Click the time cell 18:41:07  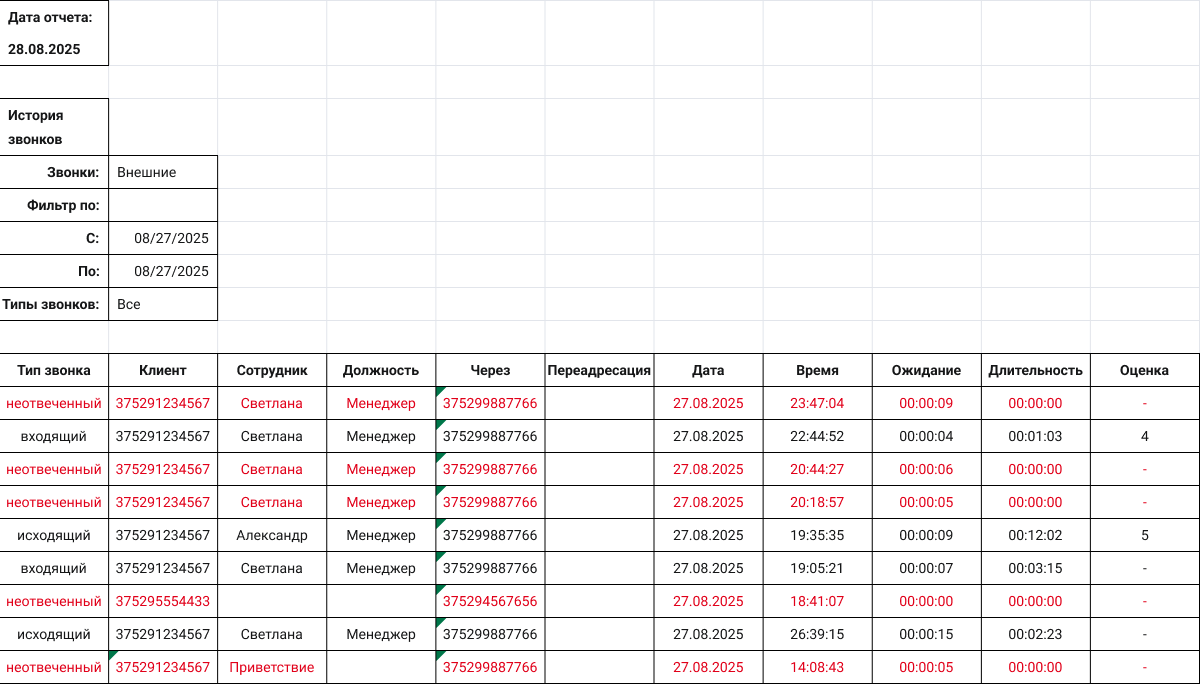[x=817, y=601]
